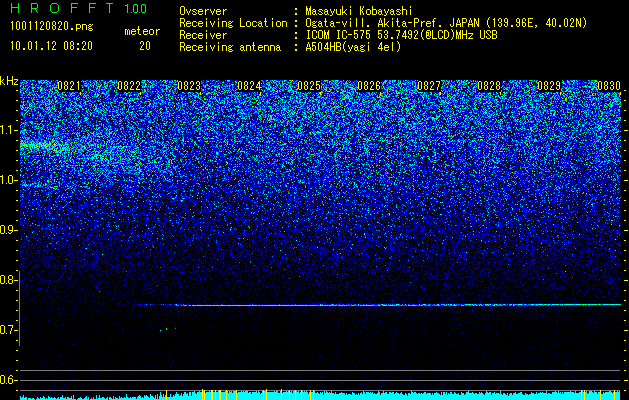Click the 0830 time marker
This screenshot has width=629, height=400.
[x=609, y=86]
